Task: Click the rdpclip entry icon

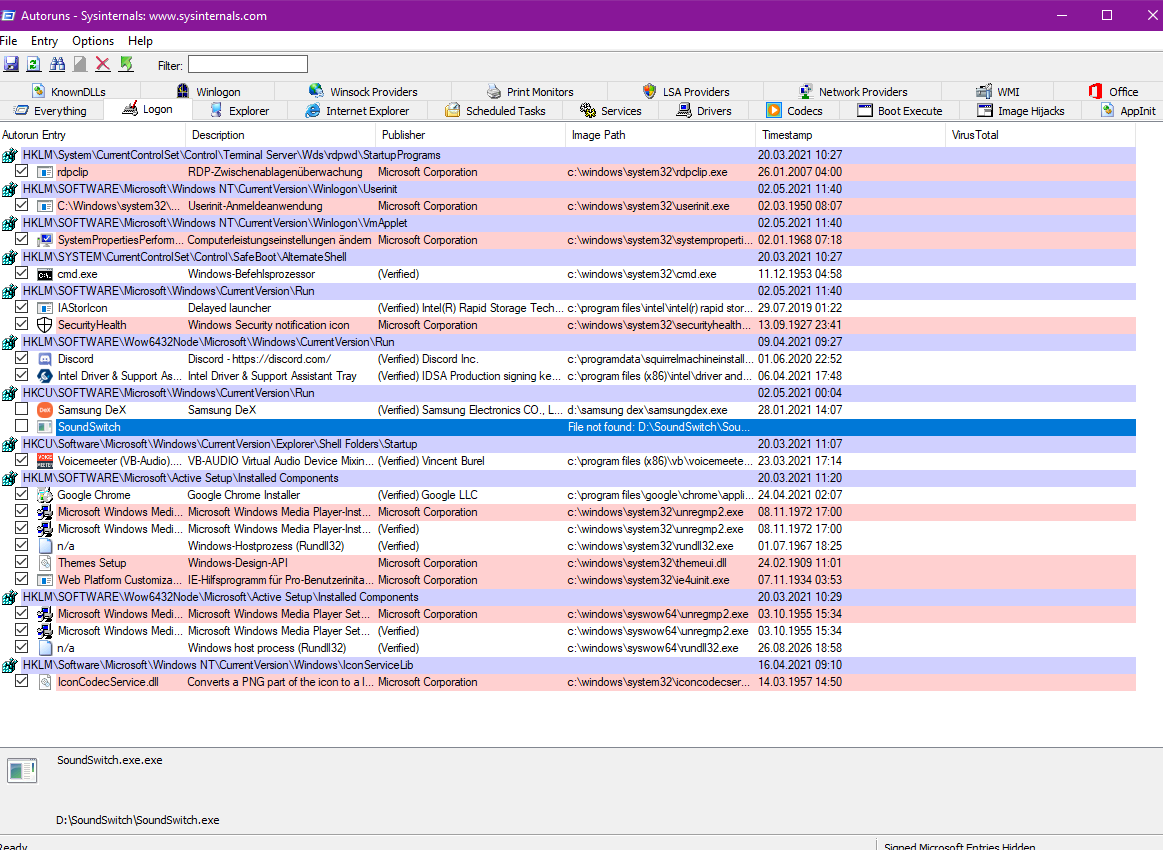Action: click(45, 172)
